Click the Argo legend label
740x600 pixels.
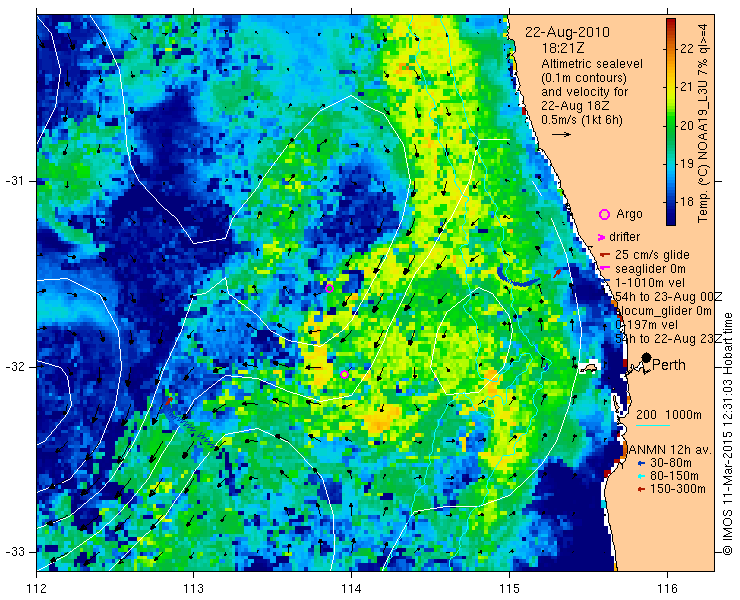pos(629,214)
